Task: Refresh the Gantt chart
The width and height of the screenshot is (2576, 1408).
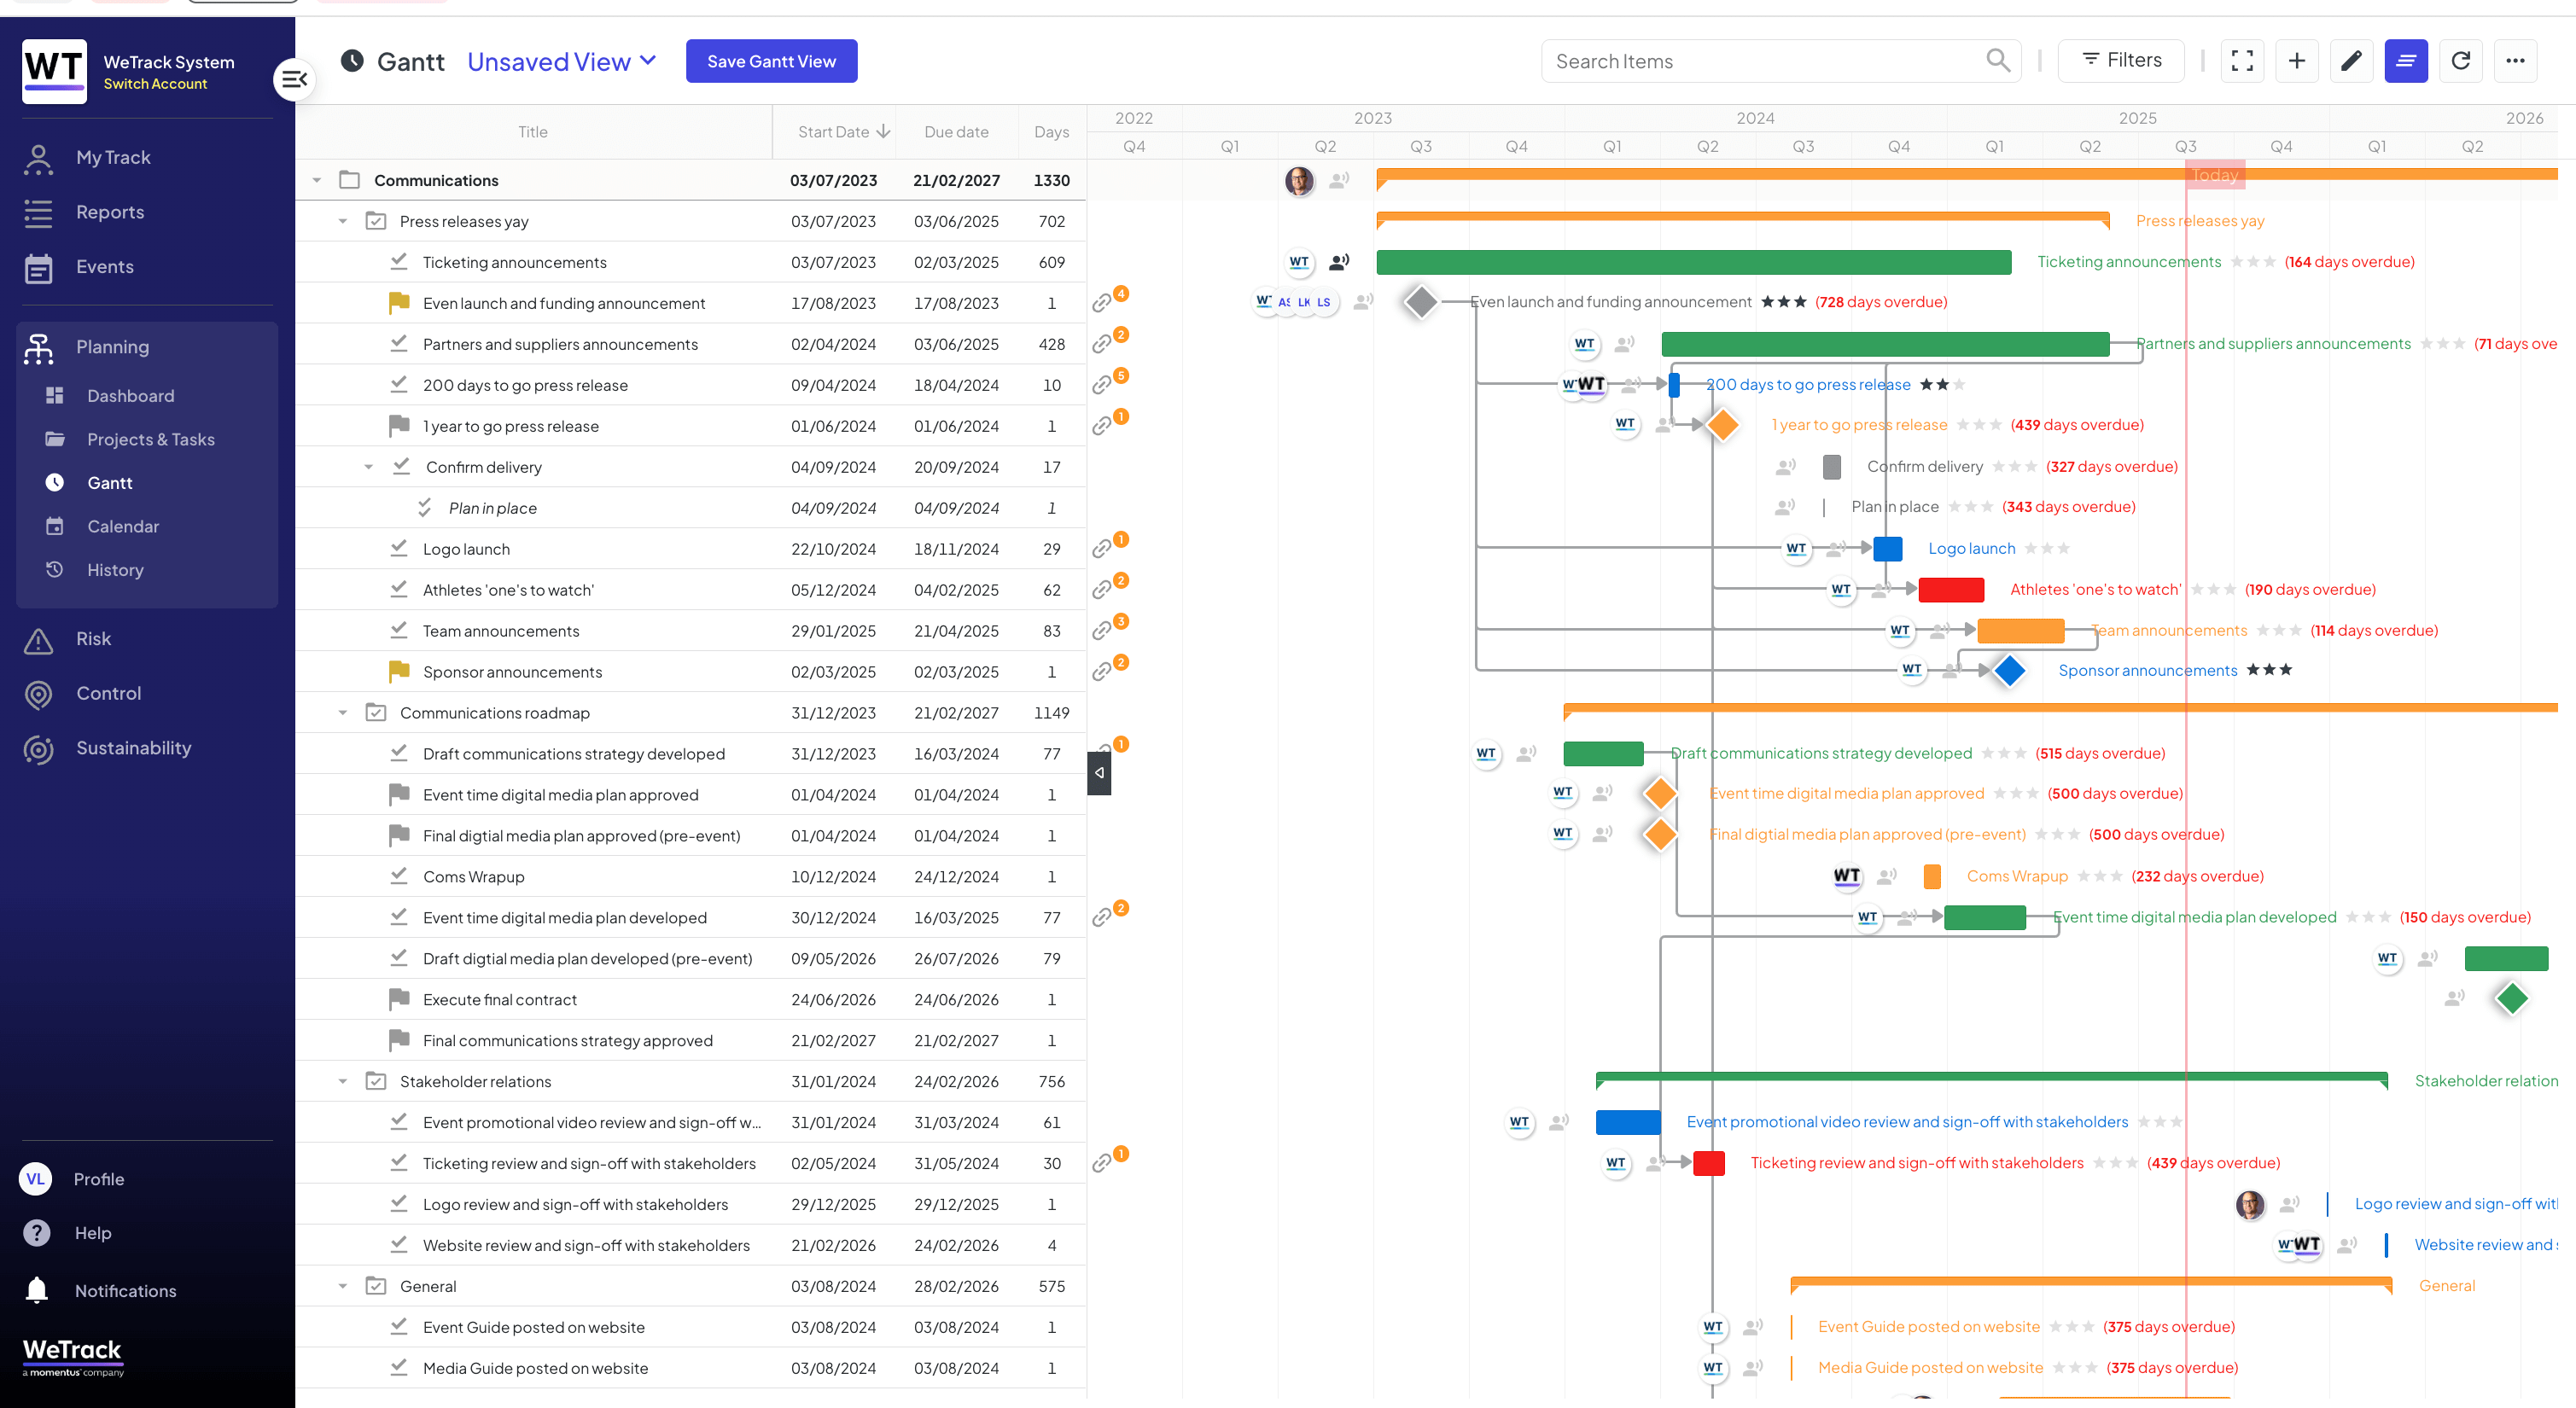Action: (x=2461, y=61)
